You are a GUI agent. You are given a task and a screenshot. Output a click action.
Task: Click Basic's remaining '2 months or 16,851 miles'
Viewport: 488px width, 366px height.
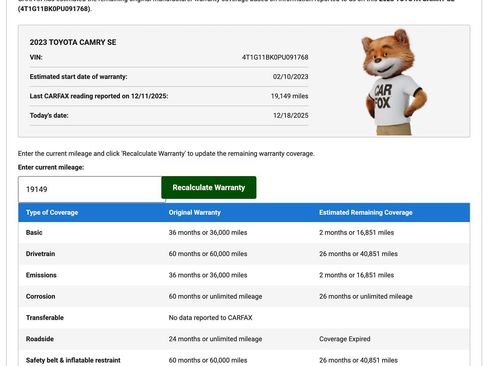tap(356, 232)
